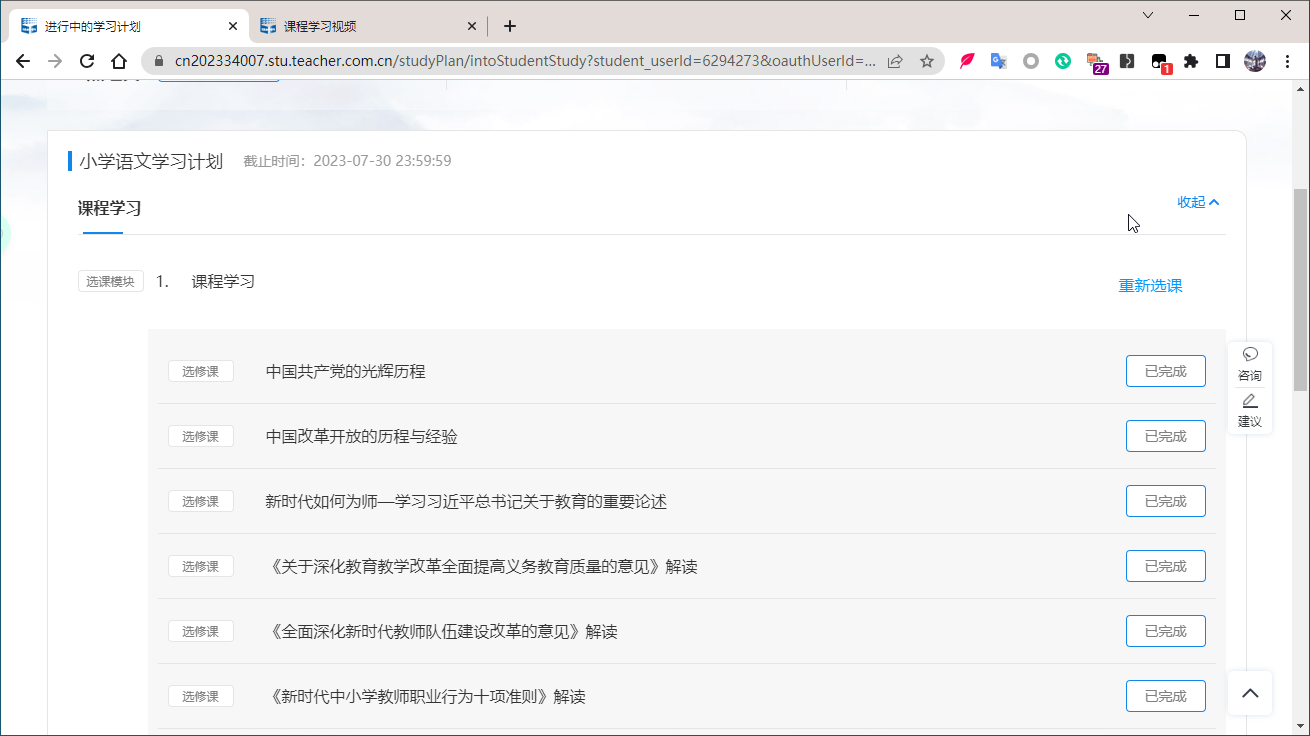
Task: Open the Chrome three-dot menu
Action: pos(1287,61)
